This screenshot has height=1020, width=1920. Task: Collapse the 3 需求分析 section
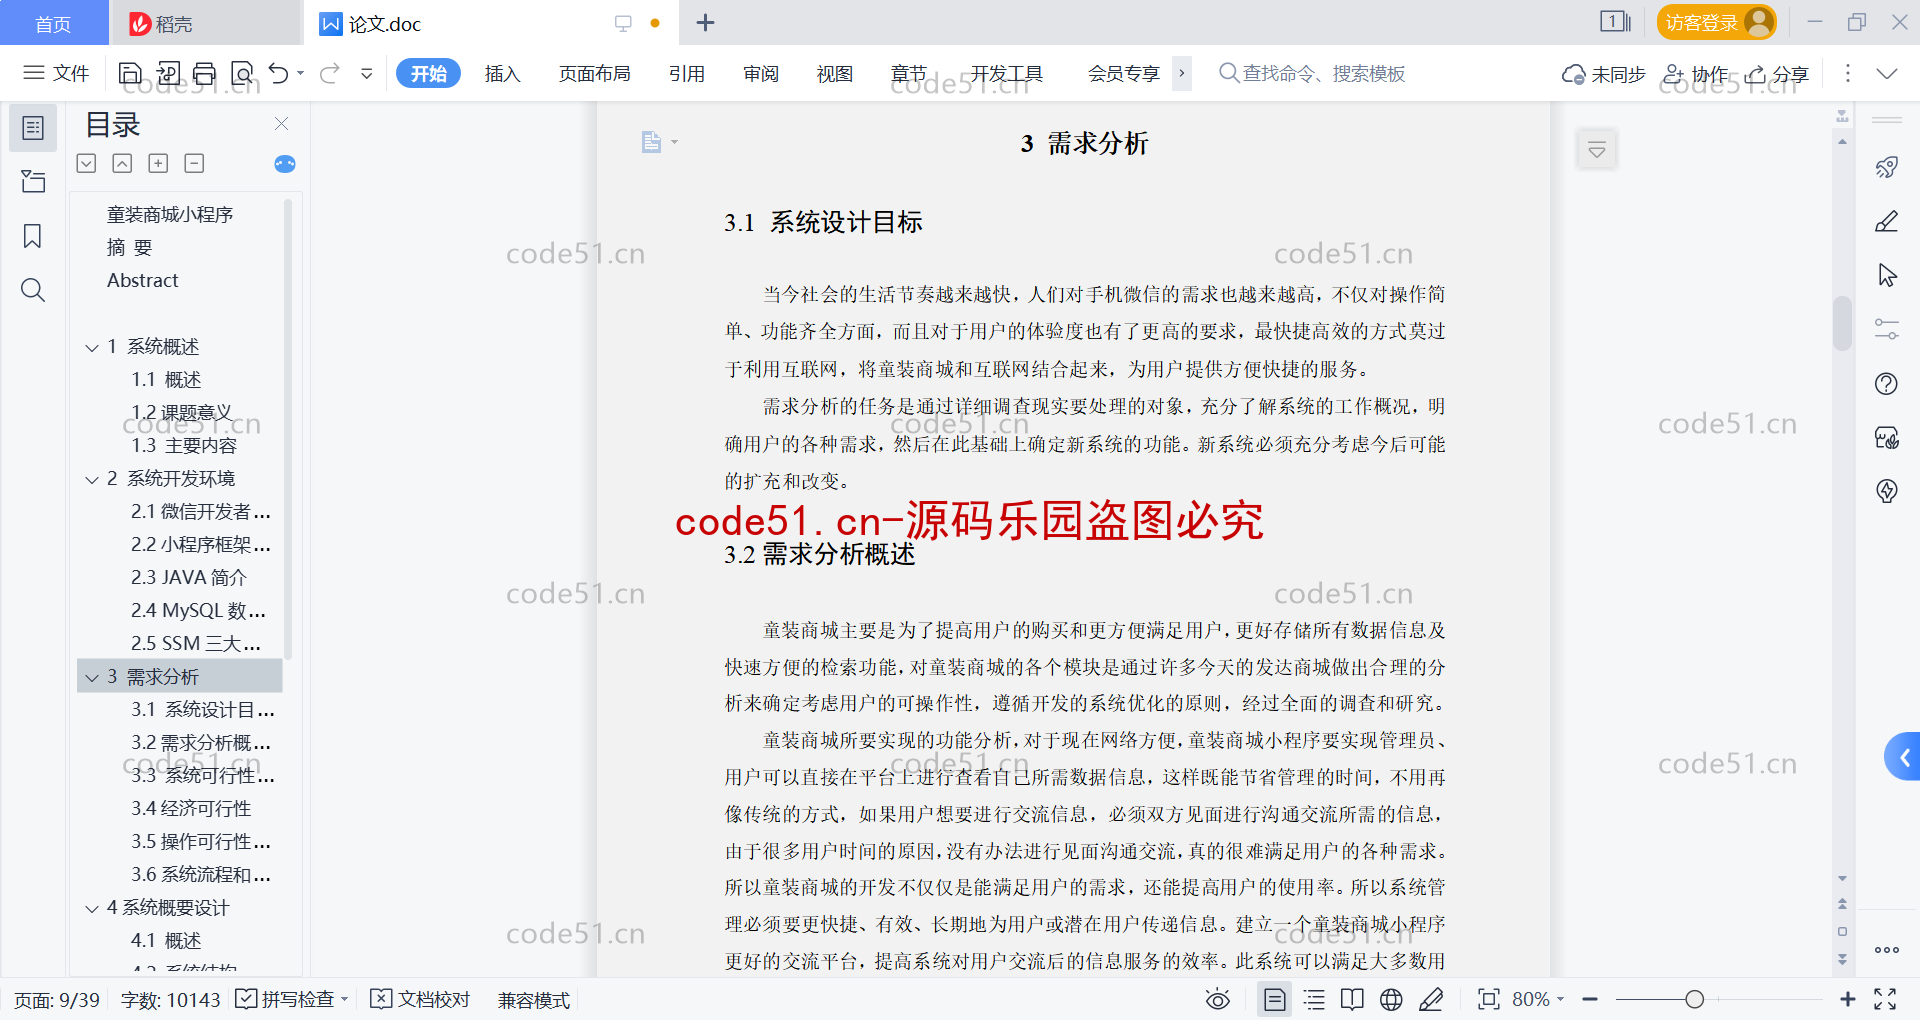92,677
